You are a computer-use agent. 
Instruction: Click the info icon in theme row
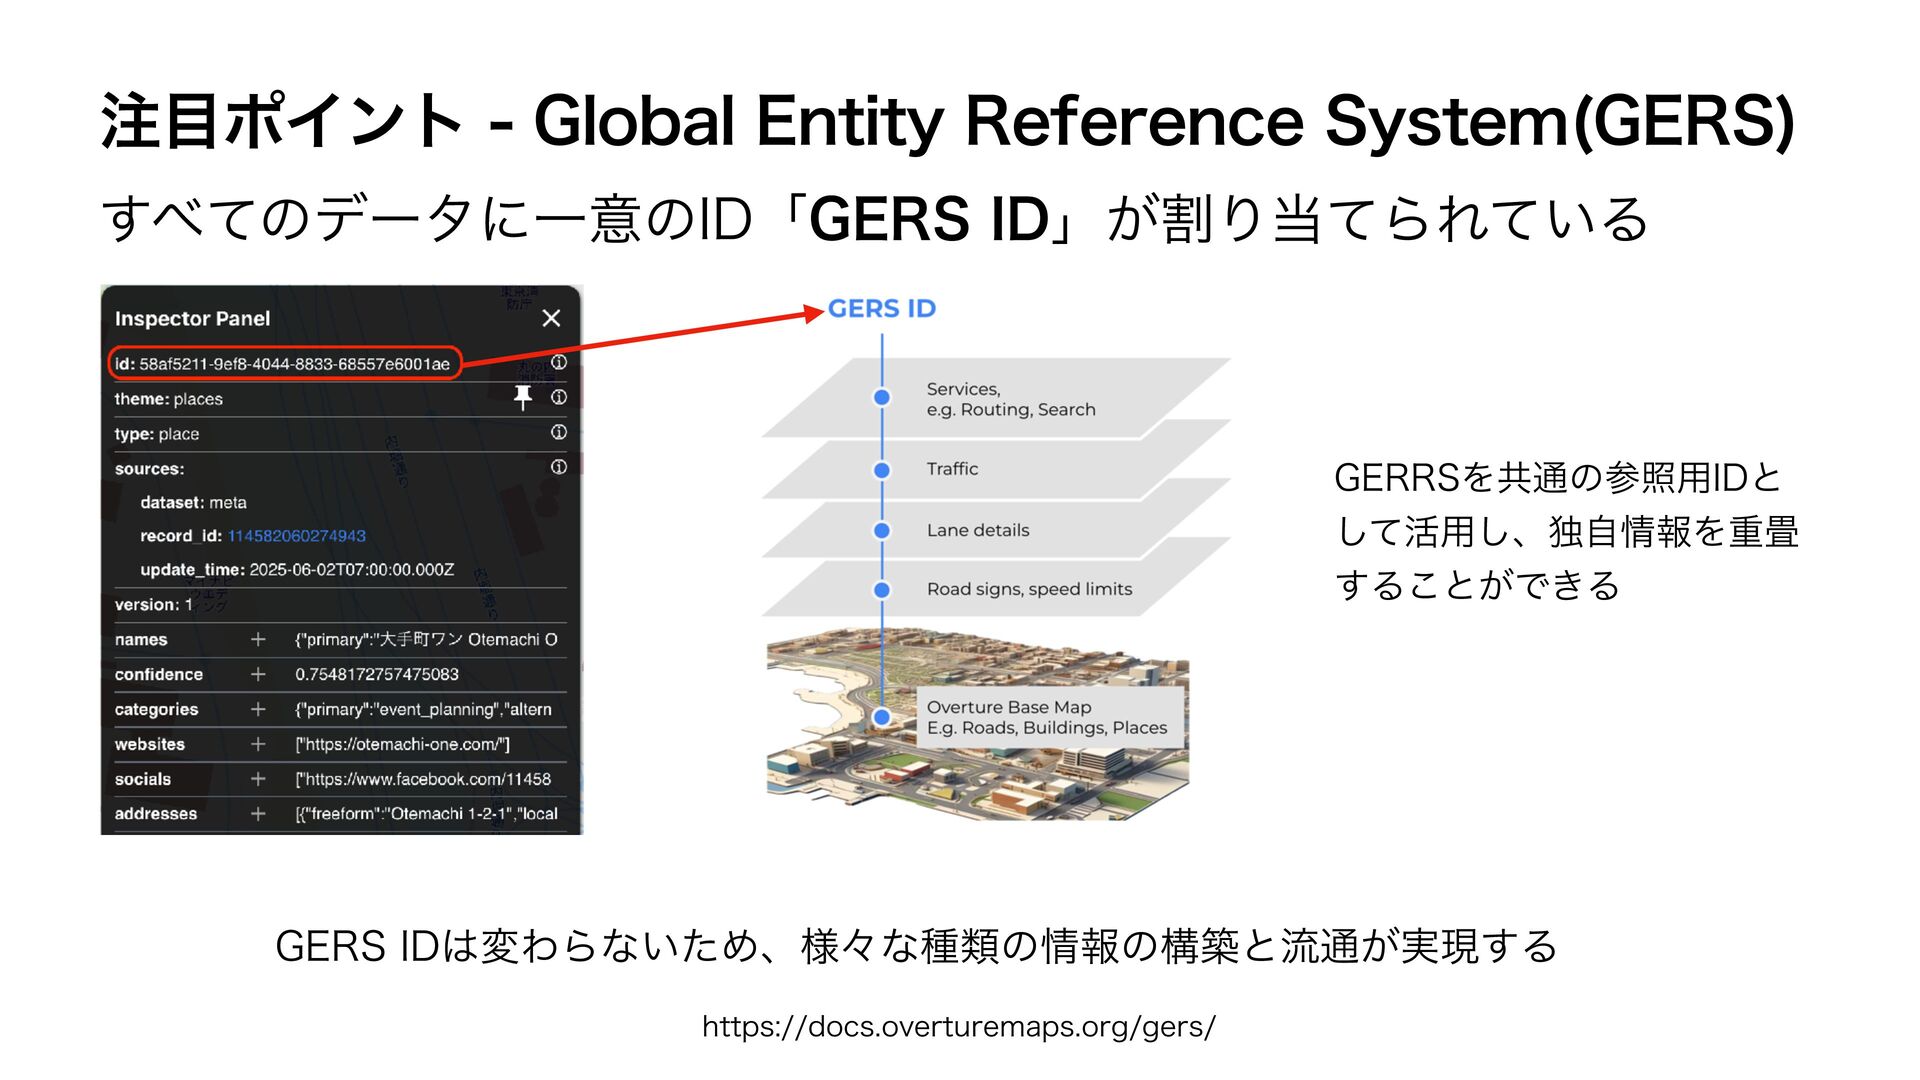[559, 397]
